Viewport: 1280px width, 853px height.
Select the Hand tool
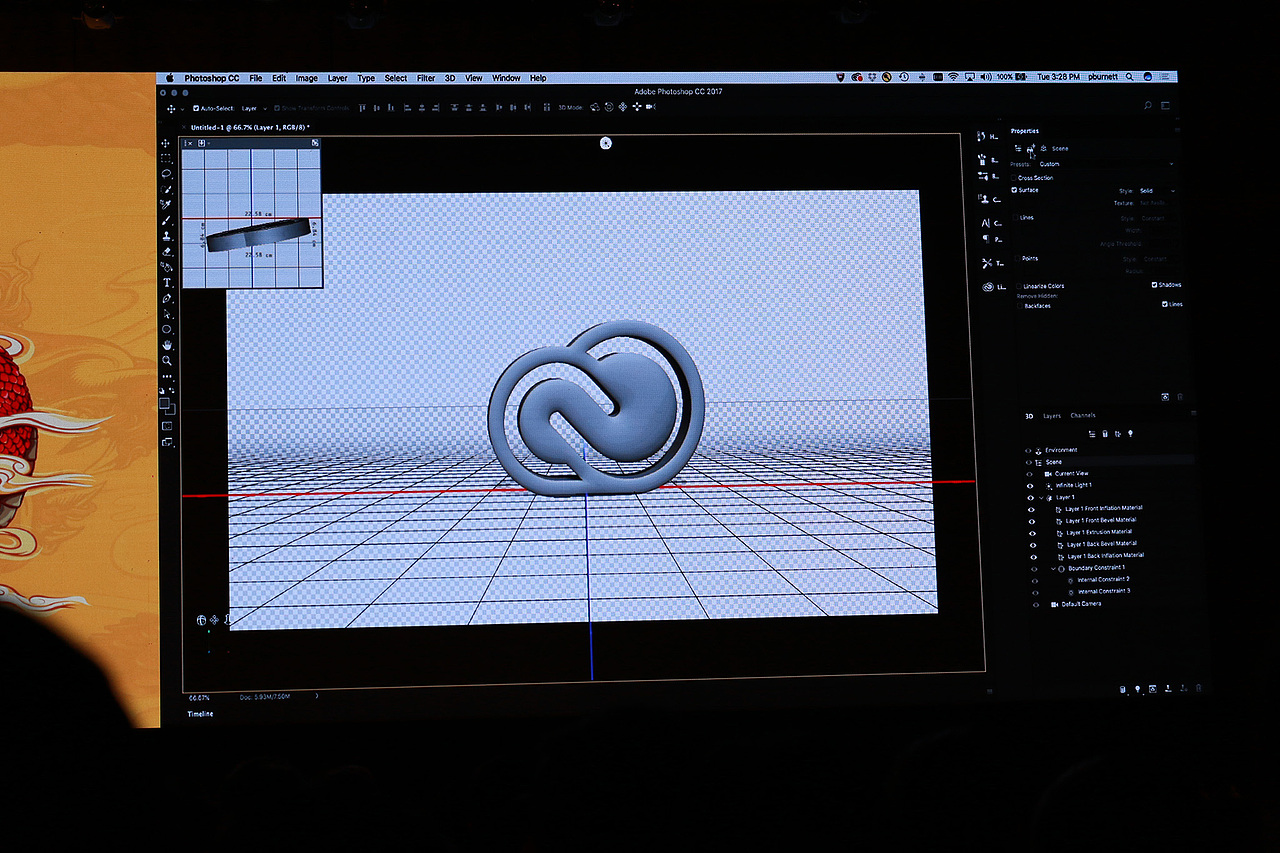(x=166, y=343)
